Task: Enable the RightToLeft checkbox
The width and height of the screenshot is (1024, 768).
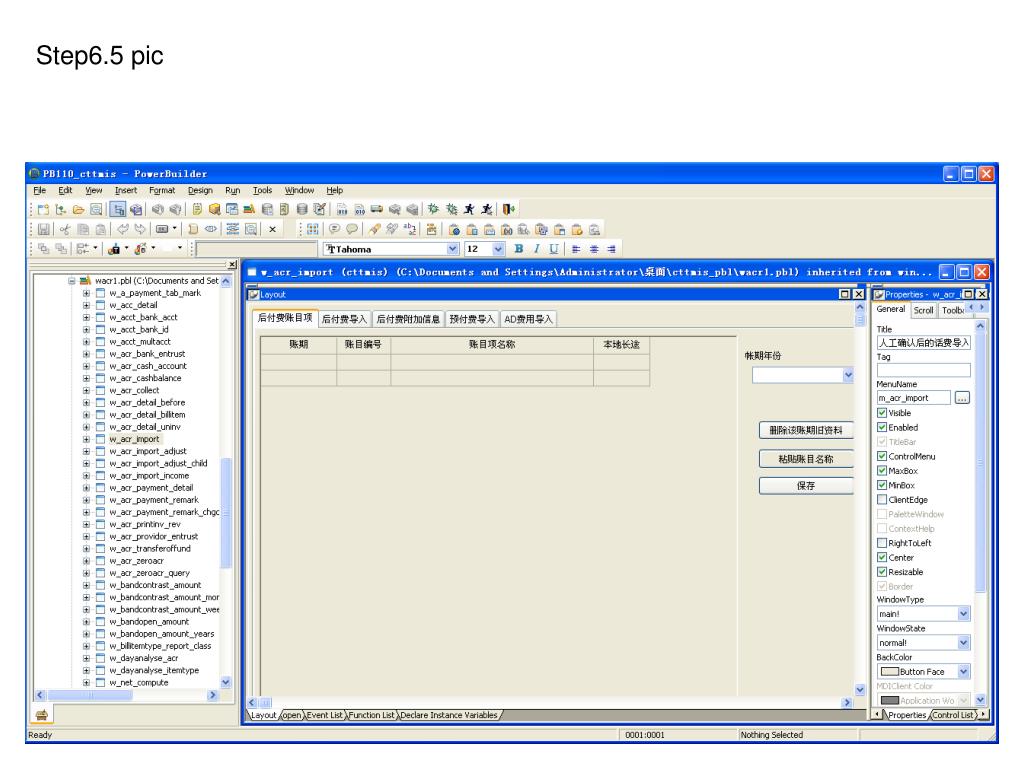Action: tap(882, 543)
